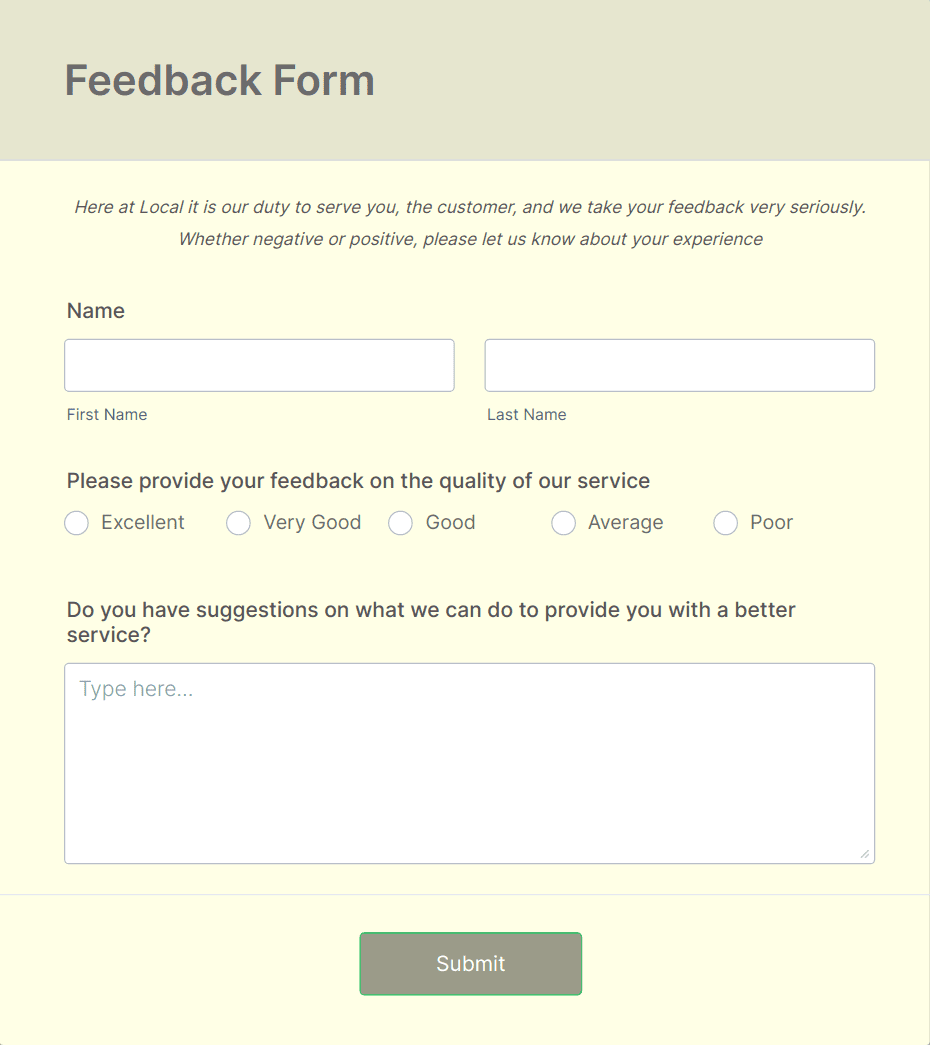930x1045 pixels.
Task: Click the Last Name caption text
Action: tap(526, 414)
